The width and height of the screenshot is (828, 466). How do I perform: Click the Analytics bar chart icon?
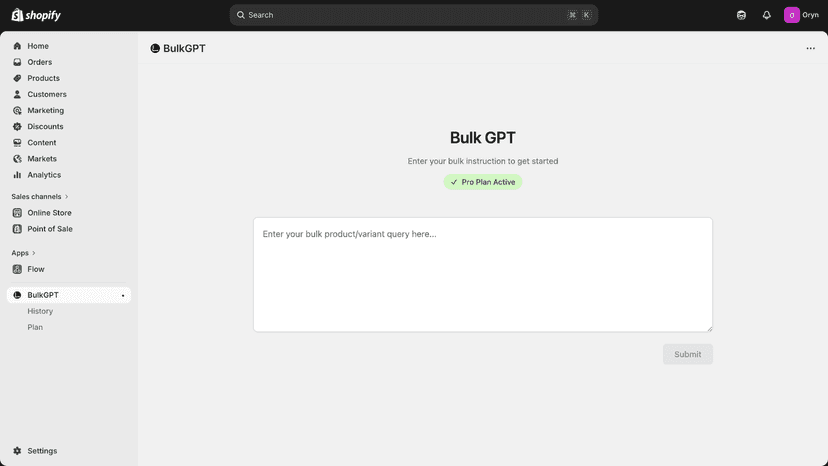pos(17,175)
